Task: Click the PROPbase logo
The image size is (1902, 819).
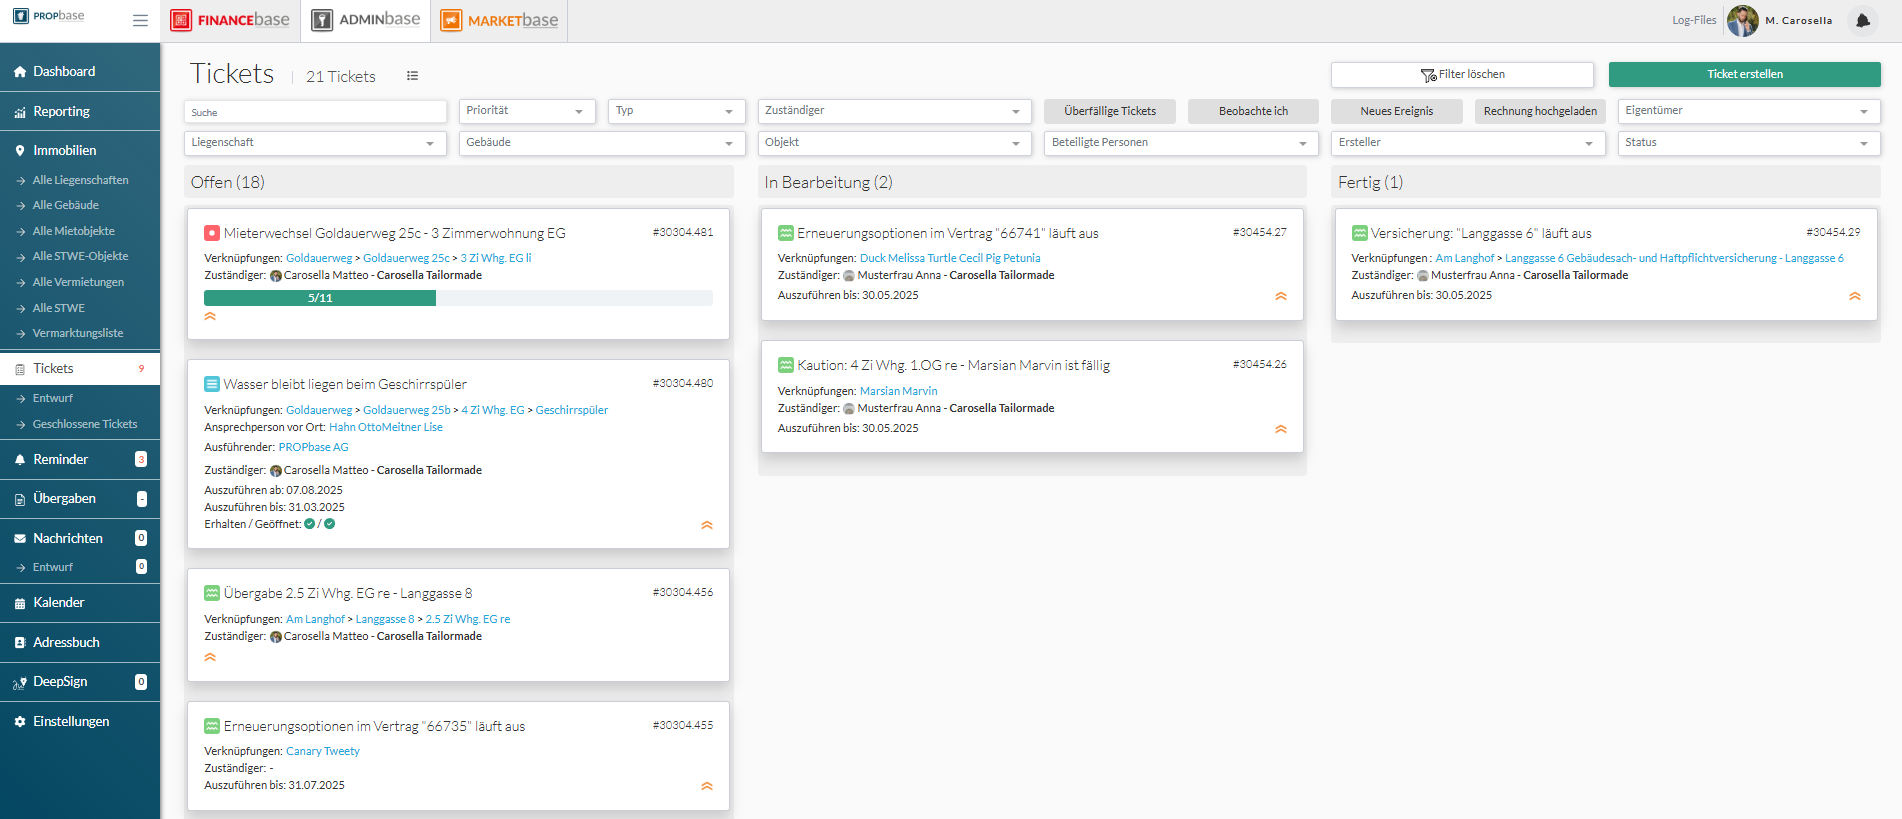Action: (50, 17)
